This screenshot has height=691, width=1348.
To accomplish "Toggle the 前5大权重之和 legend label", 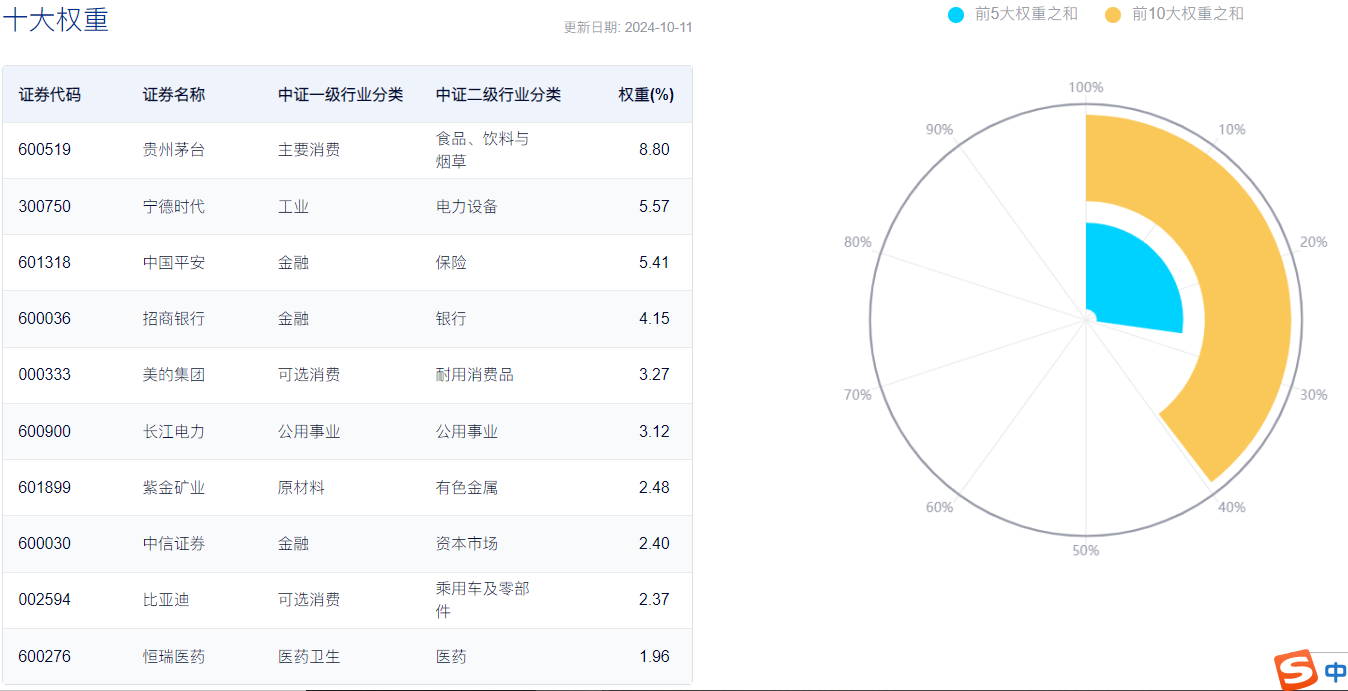I will [1026, 14].
